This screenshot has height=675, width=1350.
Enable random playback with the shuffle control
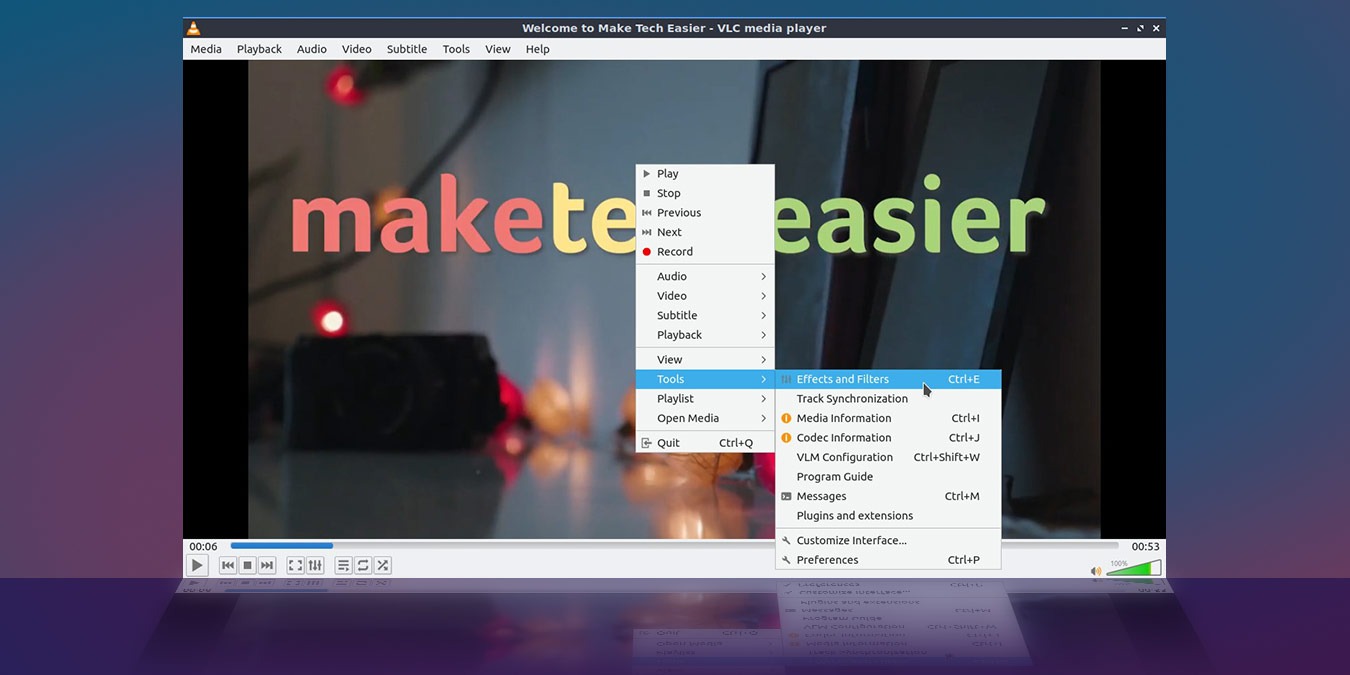point(383,565)
